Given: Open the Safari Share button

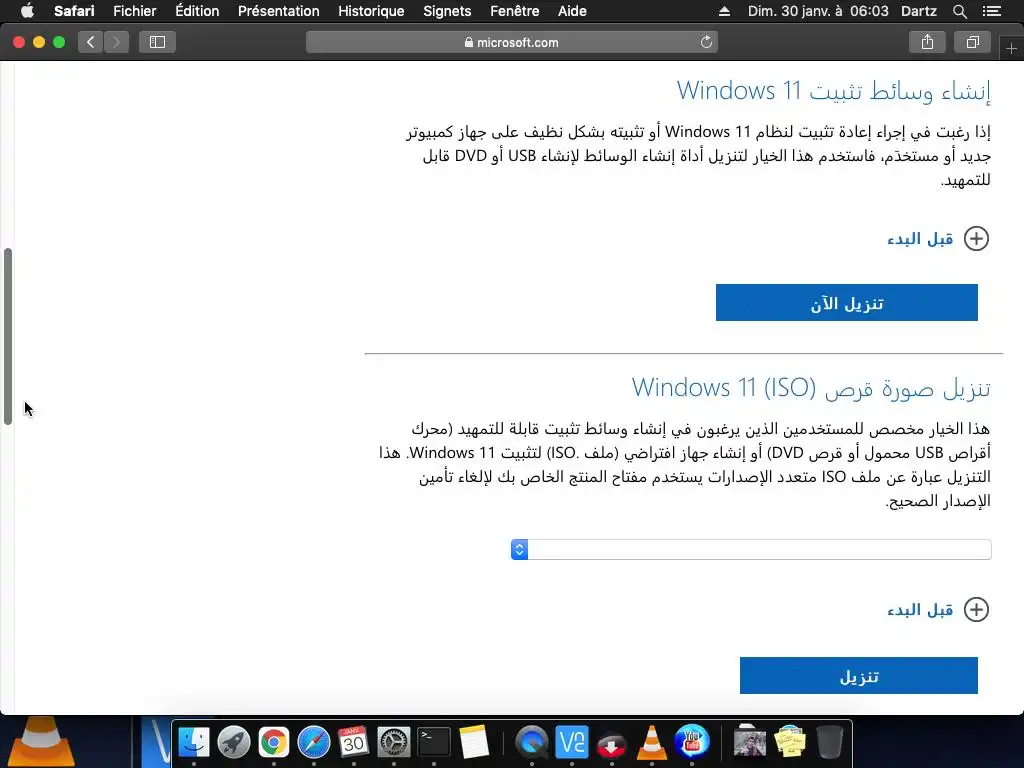Looking at the screenshot, I should point(927,42).
